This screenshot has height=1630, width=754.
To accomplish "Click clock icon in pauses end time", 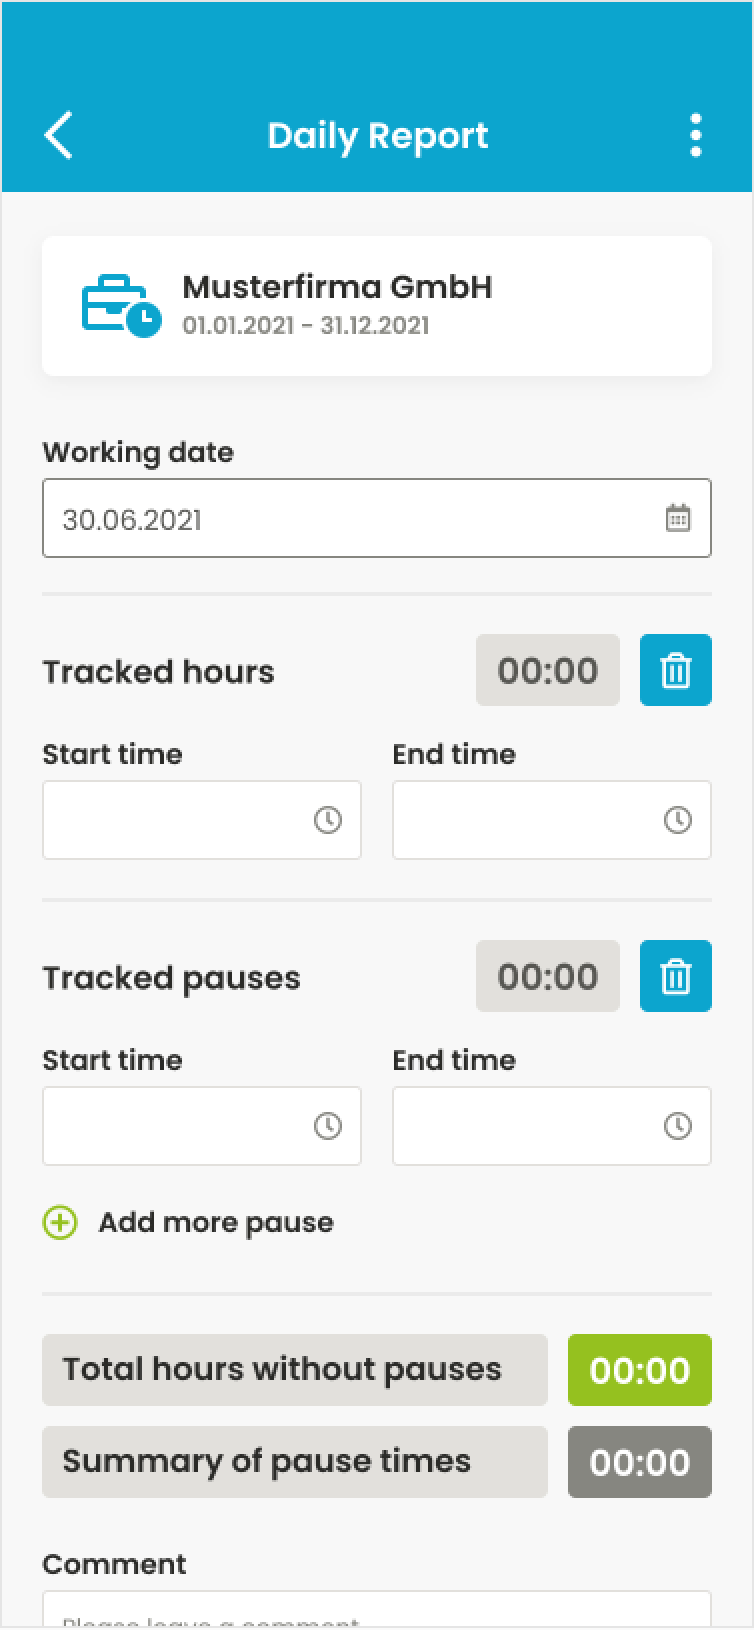I will (678, 1126).
